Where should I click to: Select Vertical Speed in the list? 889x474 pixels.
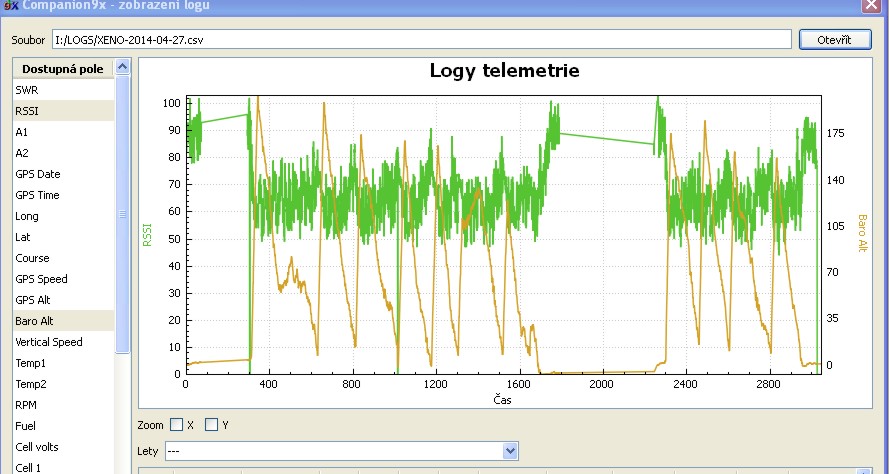pos(48,342)
